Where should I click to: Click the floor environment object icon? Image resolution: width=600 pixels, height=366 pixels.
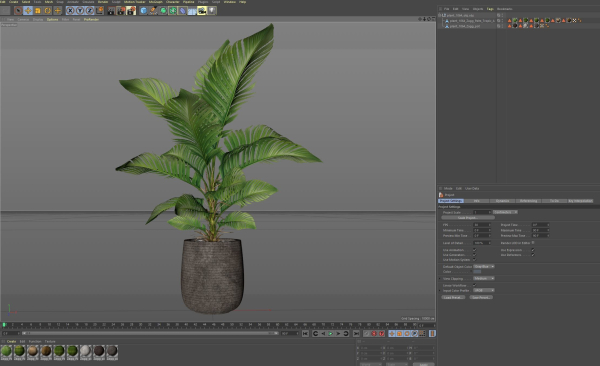[x=192, y=11]
